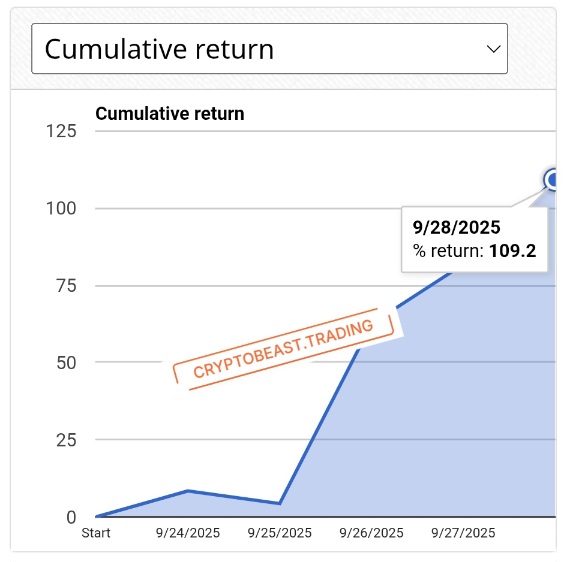564x562 pixels.
Task: Click the line peak at 9/24/2025
Action: [188, 491]
